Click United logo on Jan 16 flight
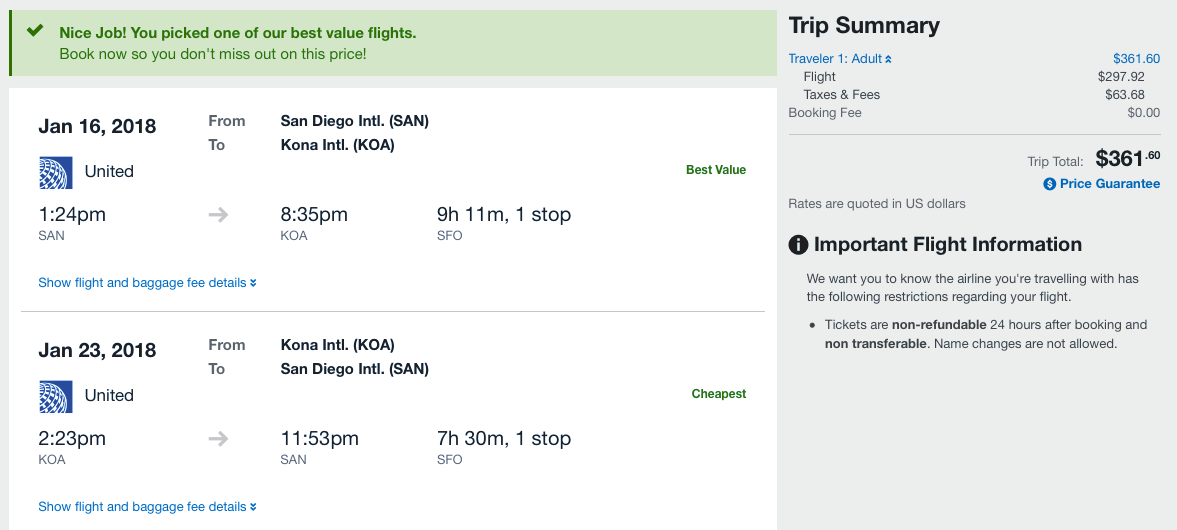Screen dimensions: 1177x530 pos(56,172)
